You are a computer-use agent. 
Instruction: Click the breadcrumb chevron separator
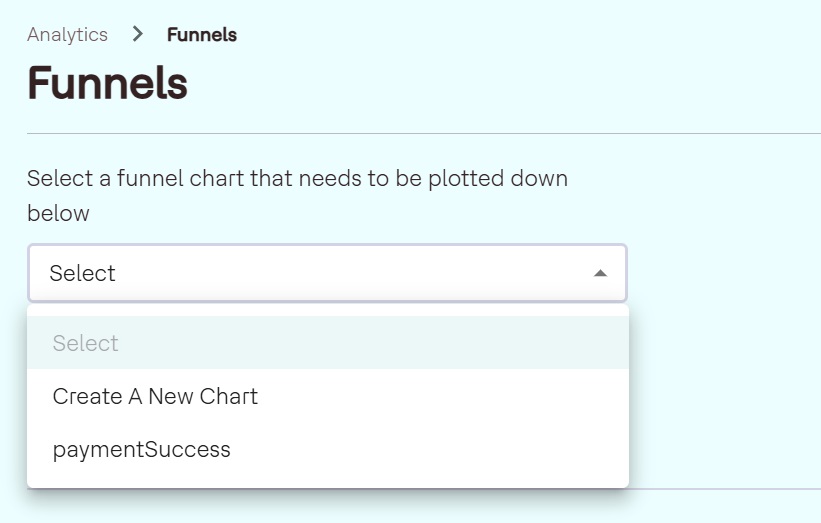point(137,35)
